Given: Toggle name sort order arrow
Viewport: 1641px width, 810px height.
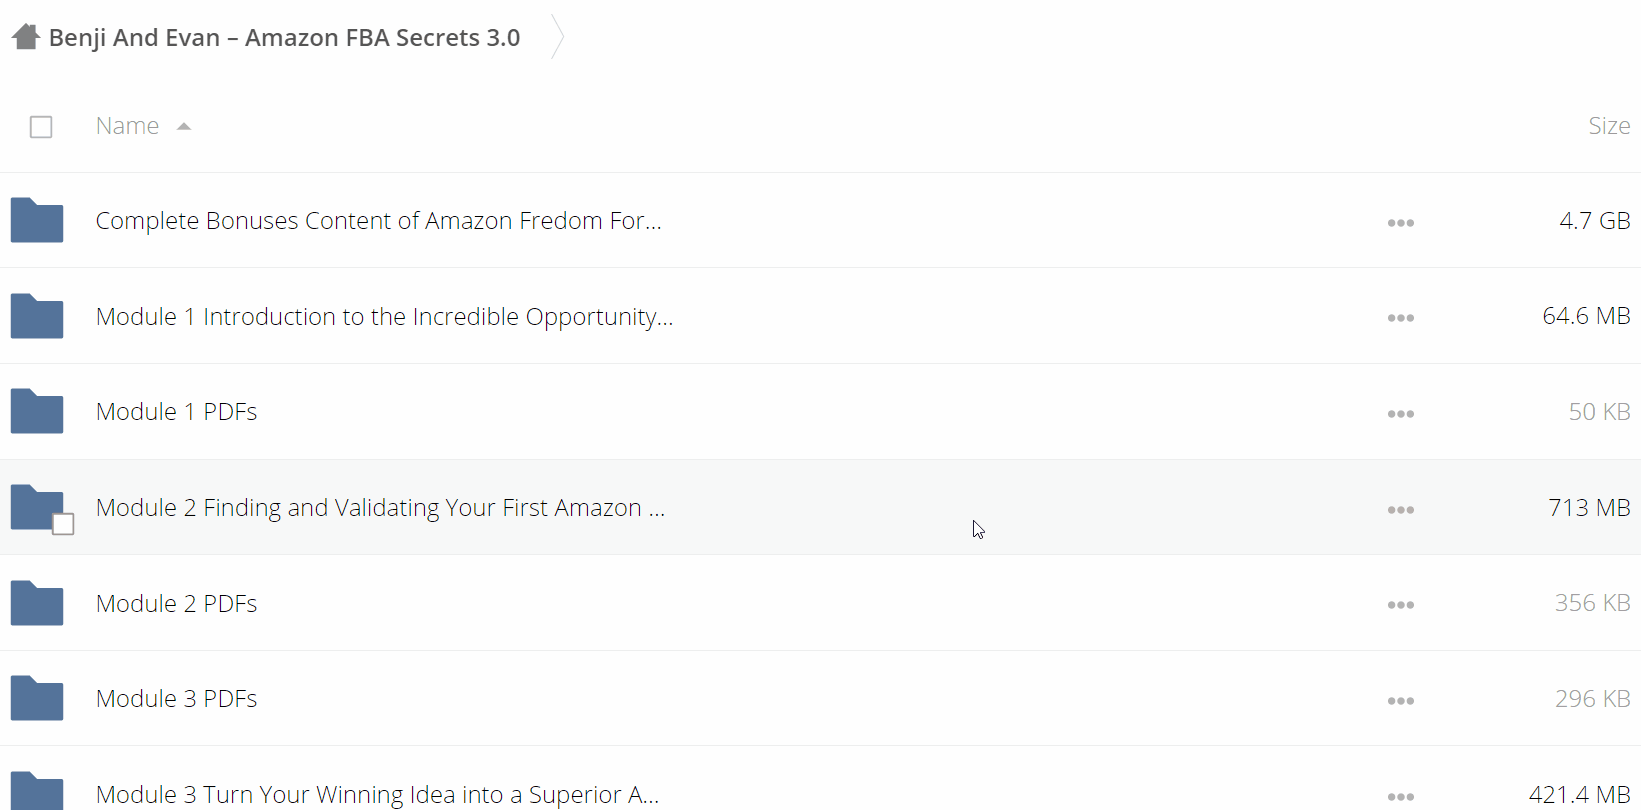Looking at the screenshot, I should point(184,126).
